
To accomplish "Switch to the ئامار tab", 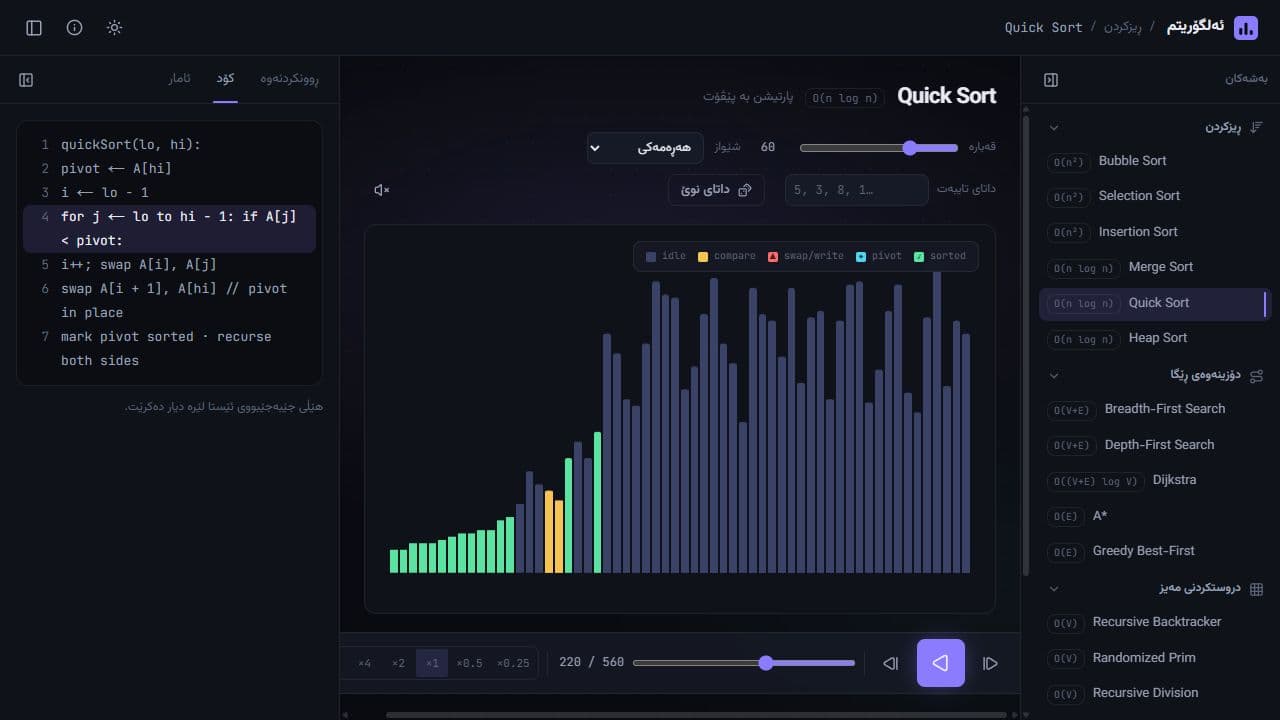I will [179, 79].
